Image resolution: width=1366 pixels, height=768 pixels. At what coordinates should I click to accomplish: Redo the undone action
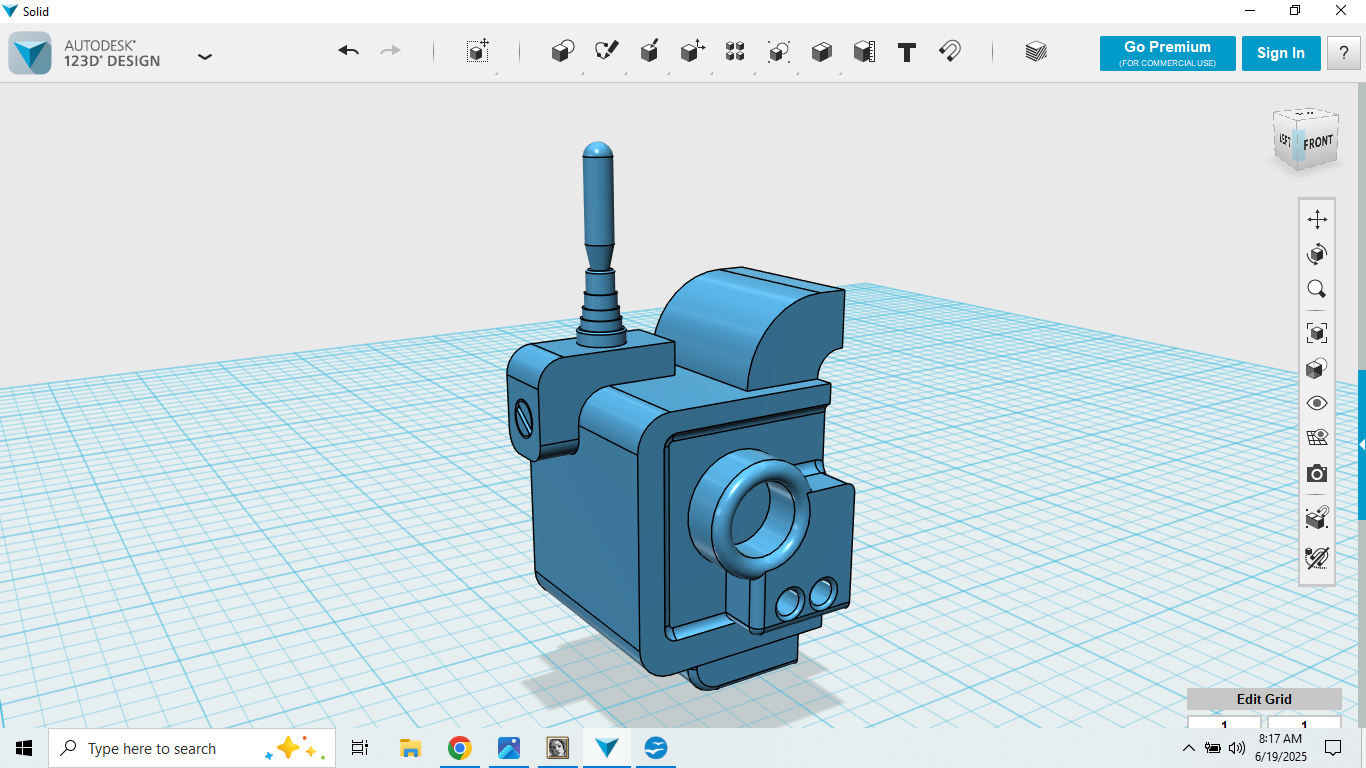pos(391,51)
